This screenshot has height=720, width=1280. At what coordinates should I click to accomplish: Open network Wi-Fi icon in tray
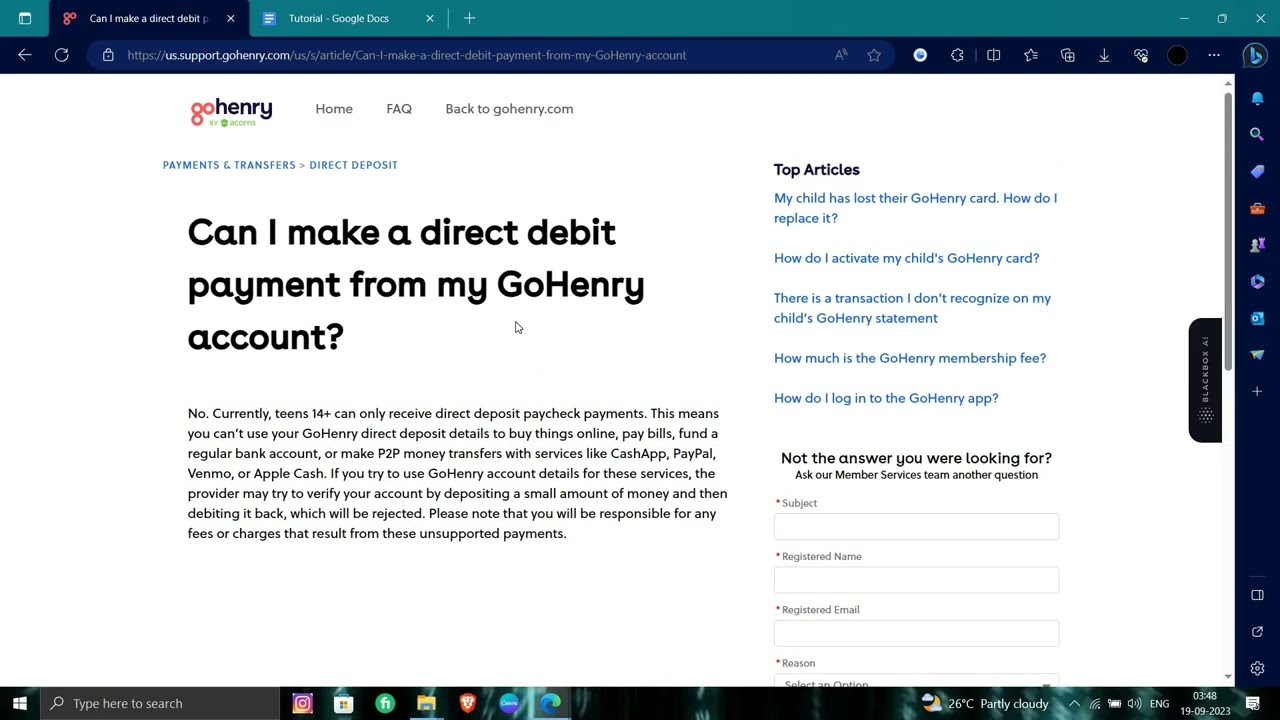(x=1095, y=703)
